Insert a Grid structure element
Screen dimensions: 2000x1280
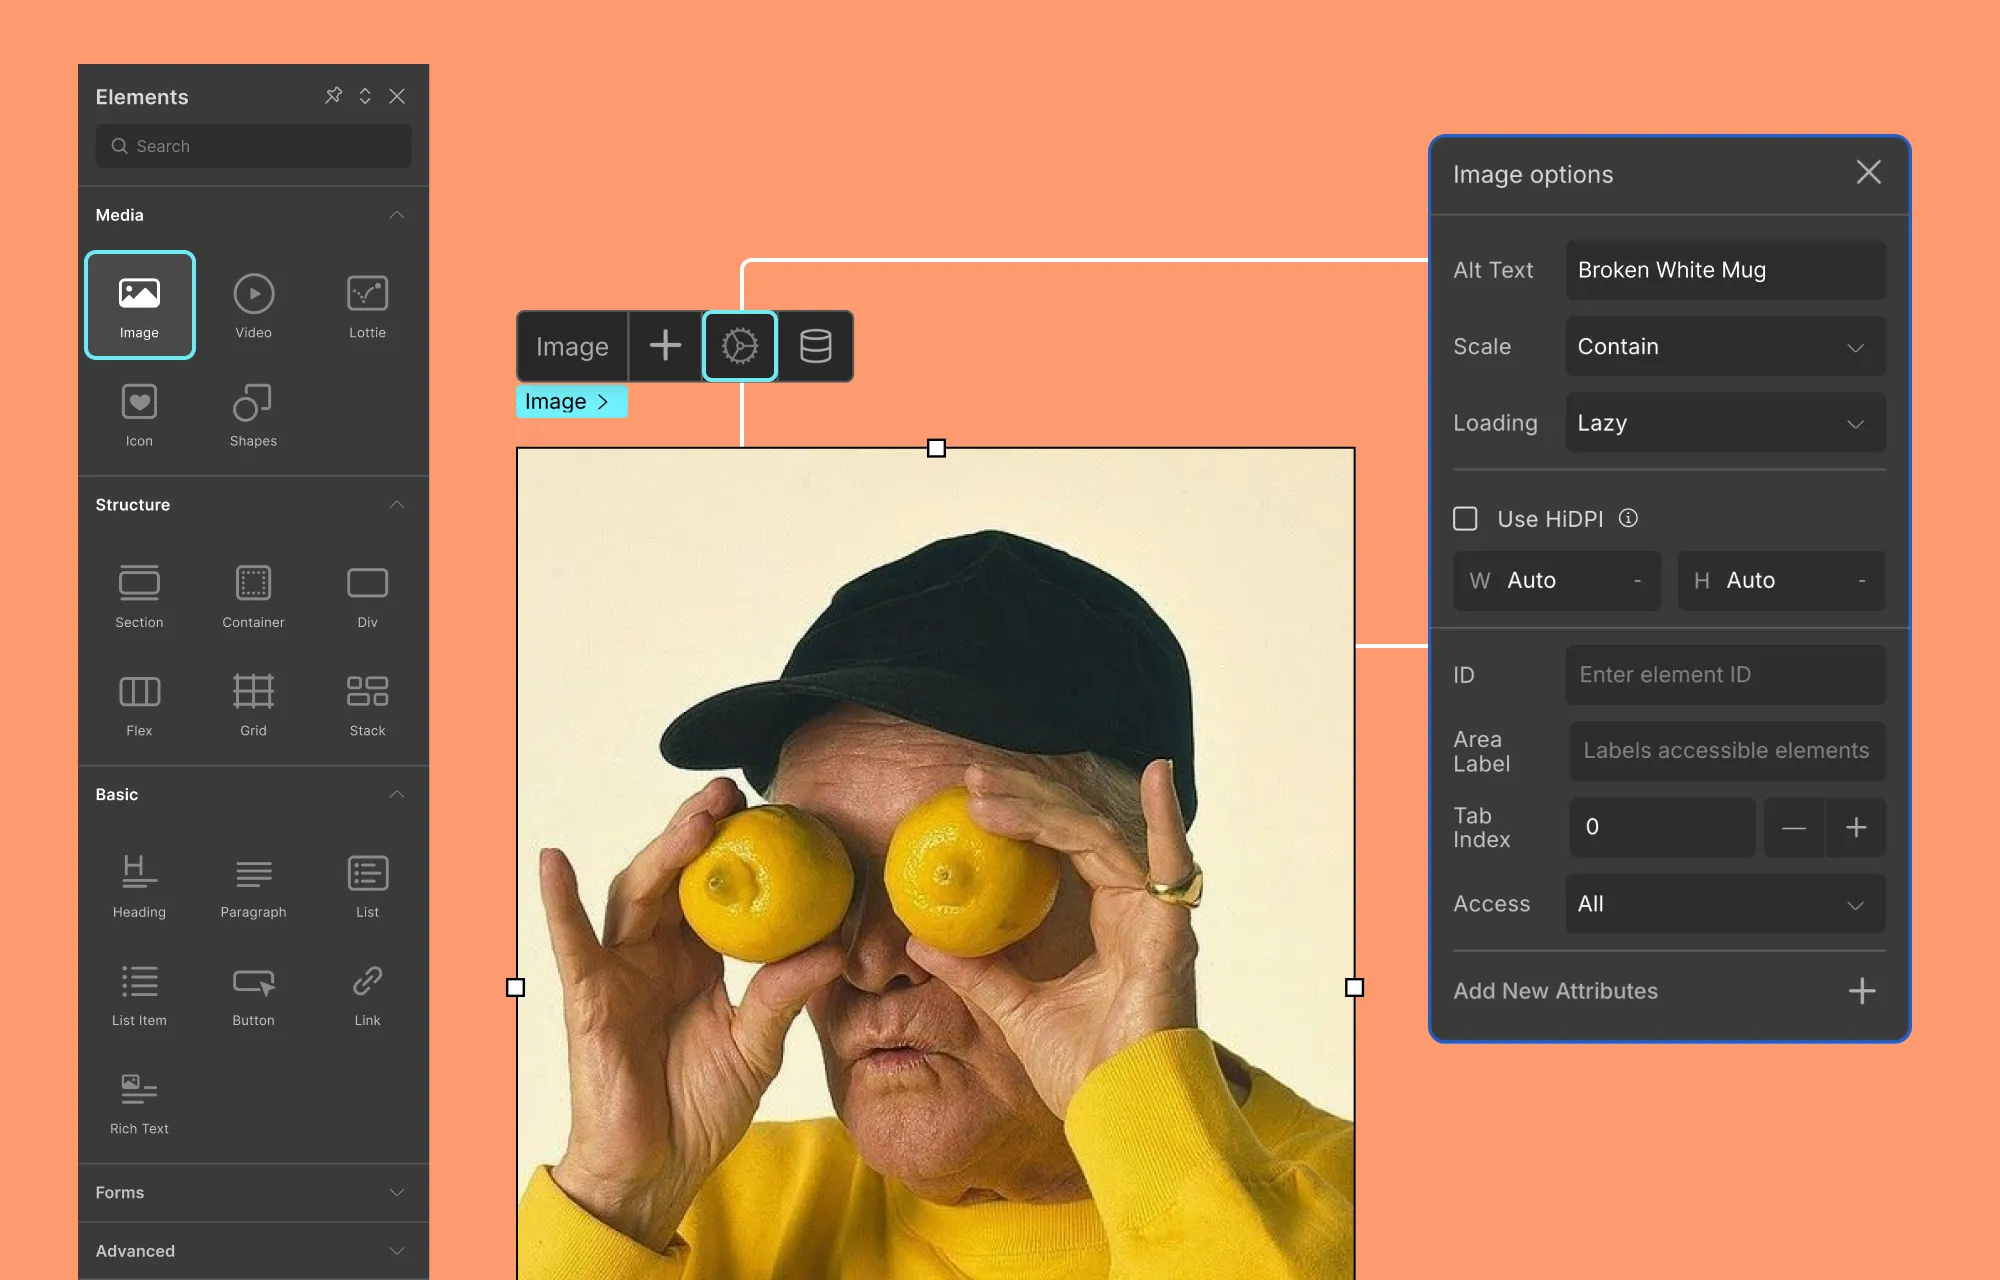pyautogui.click(x=253, y=702)
